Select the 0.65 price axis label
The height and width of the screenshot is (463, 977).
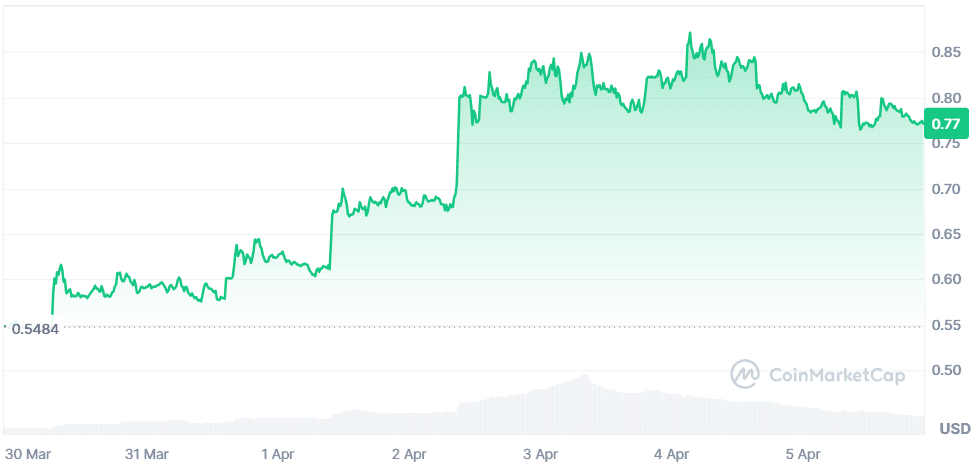click(944, 234)
